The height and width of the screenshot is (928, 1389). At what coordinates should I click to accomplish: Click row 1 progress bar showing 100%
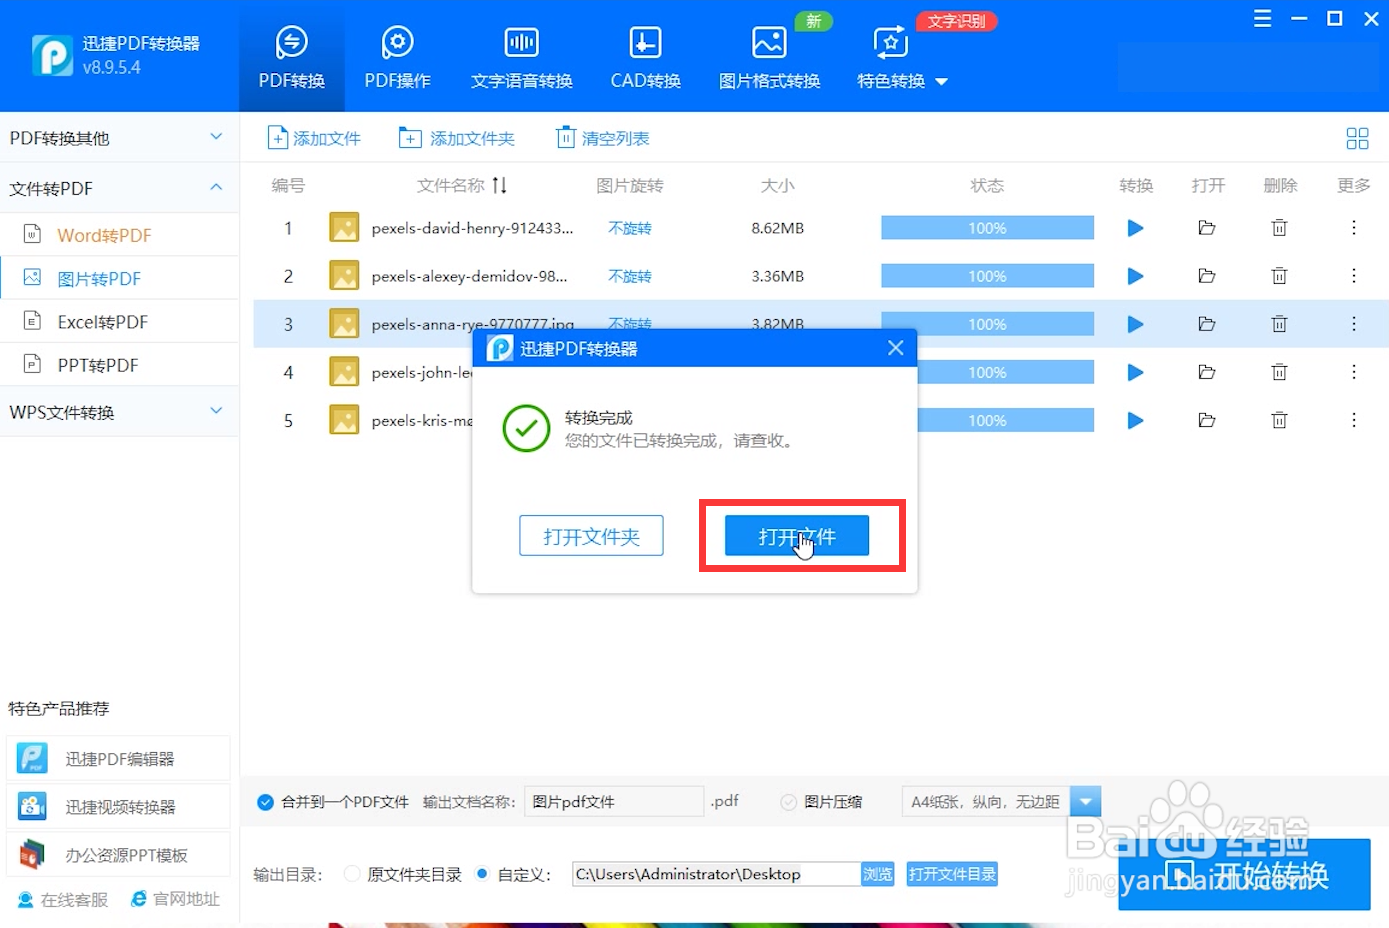(987, 228)
